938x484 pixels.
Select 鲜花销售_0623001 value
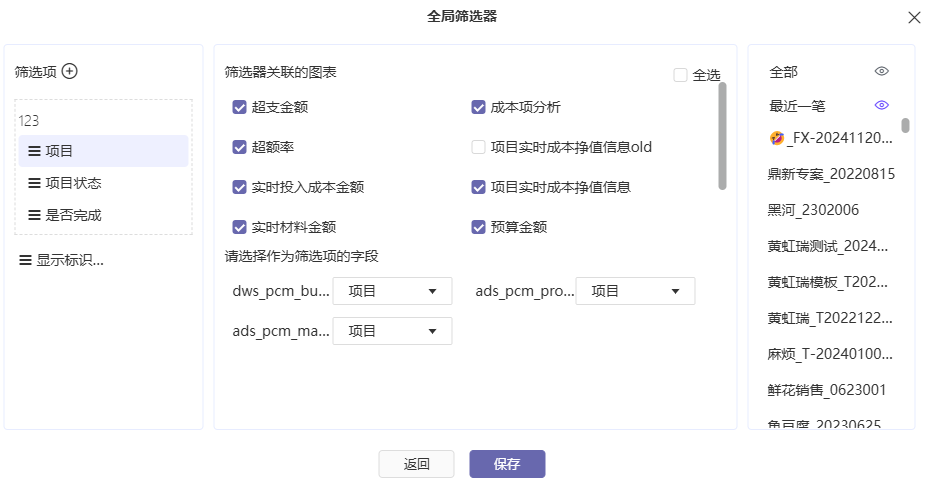(x=827, y=390)
